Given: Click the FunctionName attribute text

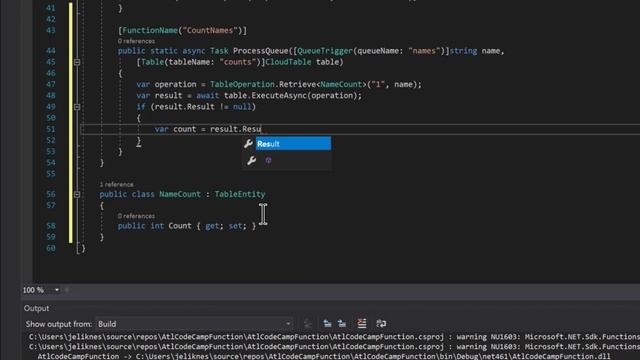Looking at the screenshot, I should pyautogui.click(x=150, y=31).
